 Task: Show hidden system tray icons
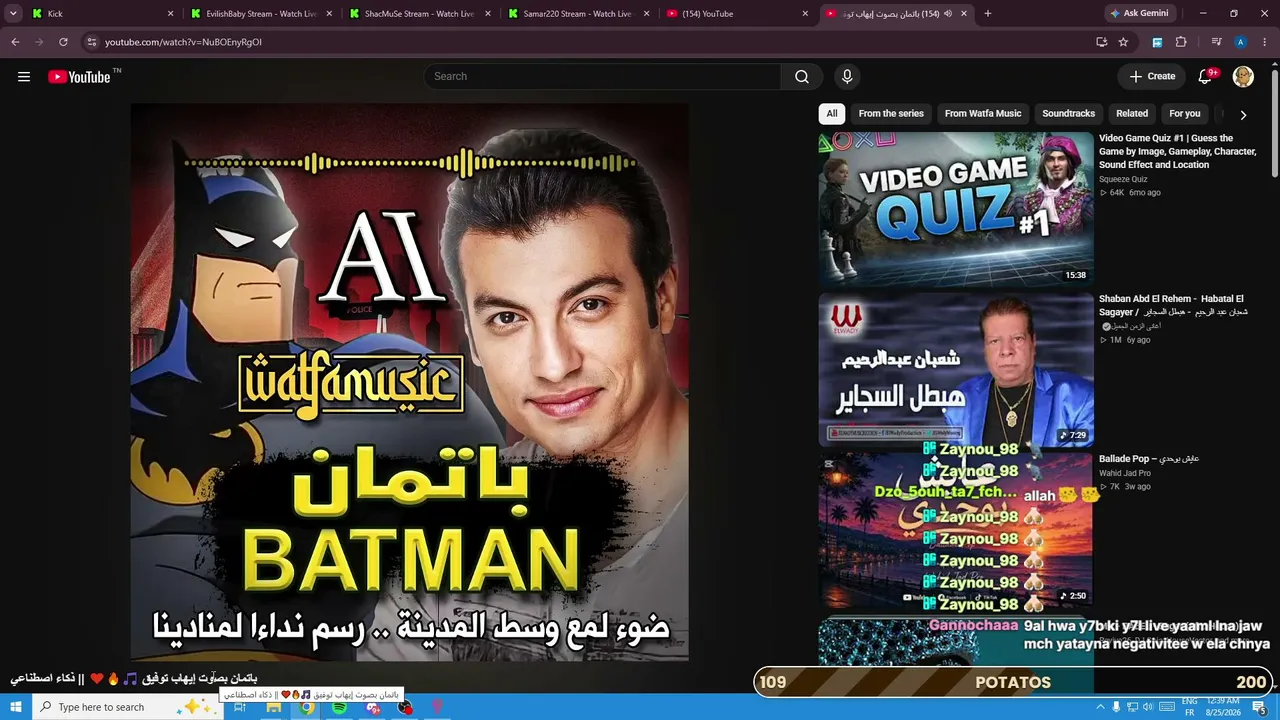1100,707
